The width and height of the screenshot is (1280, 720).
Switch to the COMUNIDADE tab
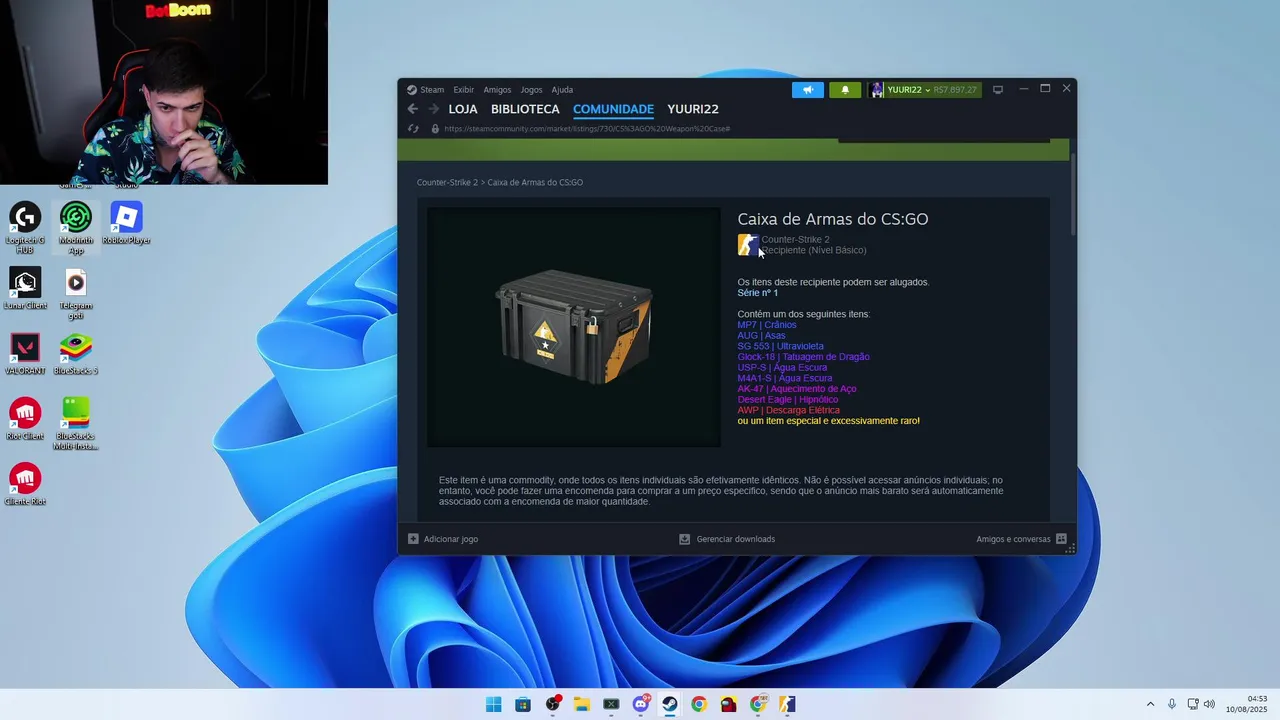(613, 109)
